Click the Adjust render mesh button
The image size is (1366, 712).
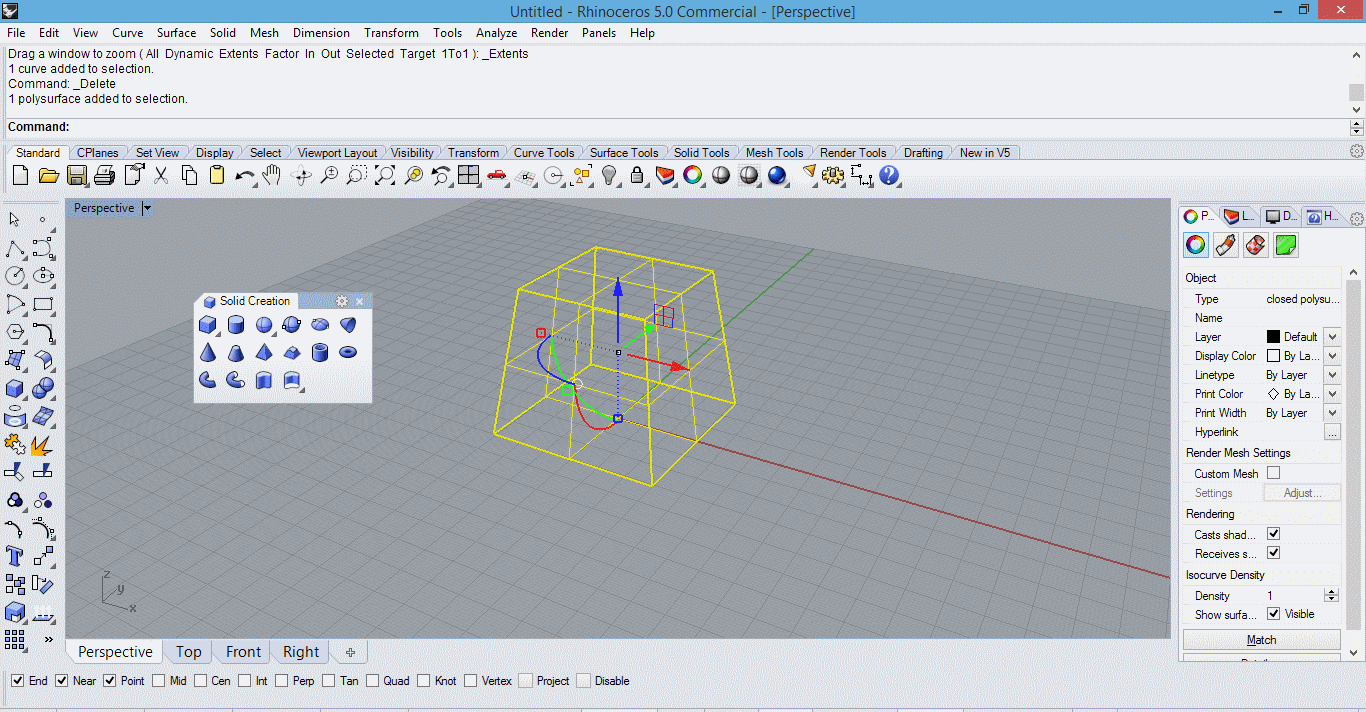tap(1302, 493)
